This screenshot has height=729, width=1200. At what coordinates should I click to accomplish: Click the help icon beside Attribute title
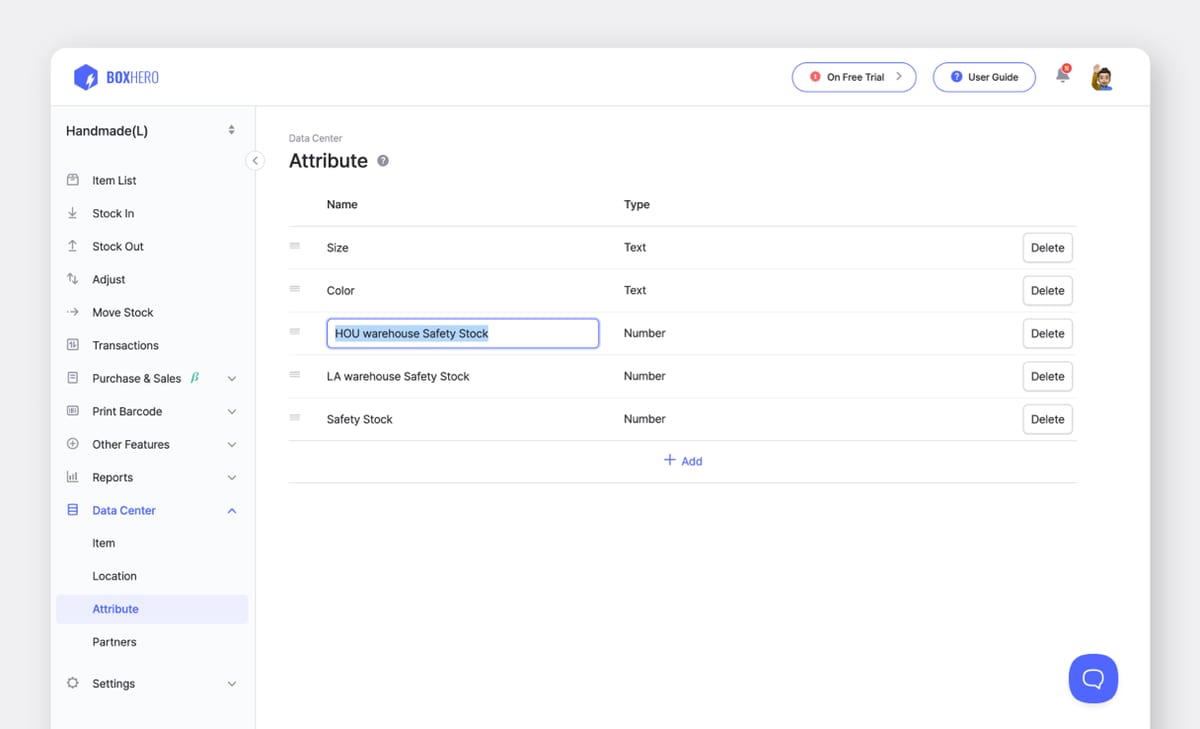382,160
